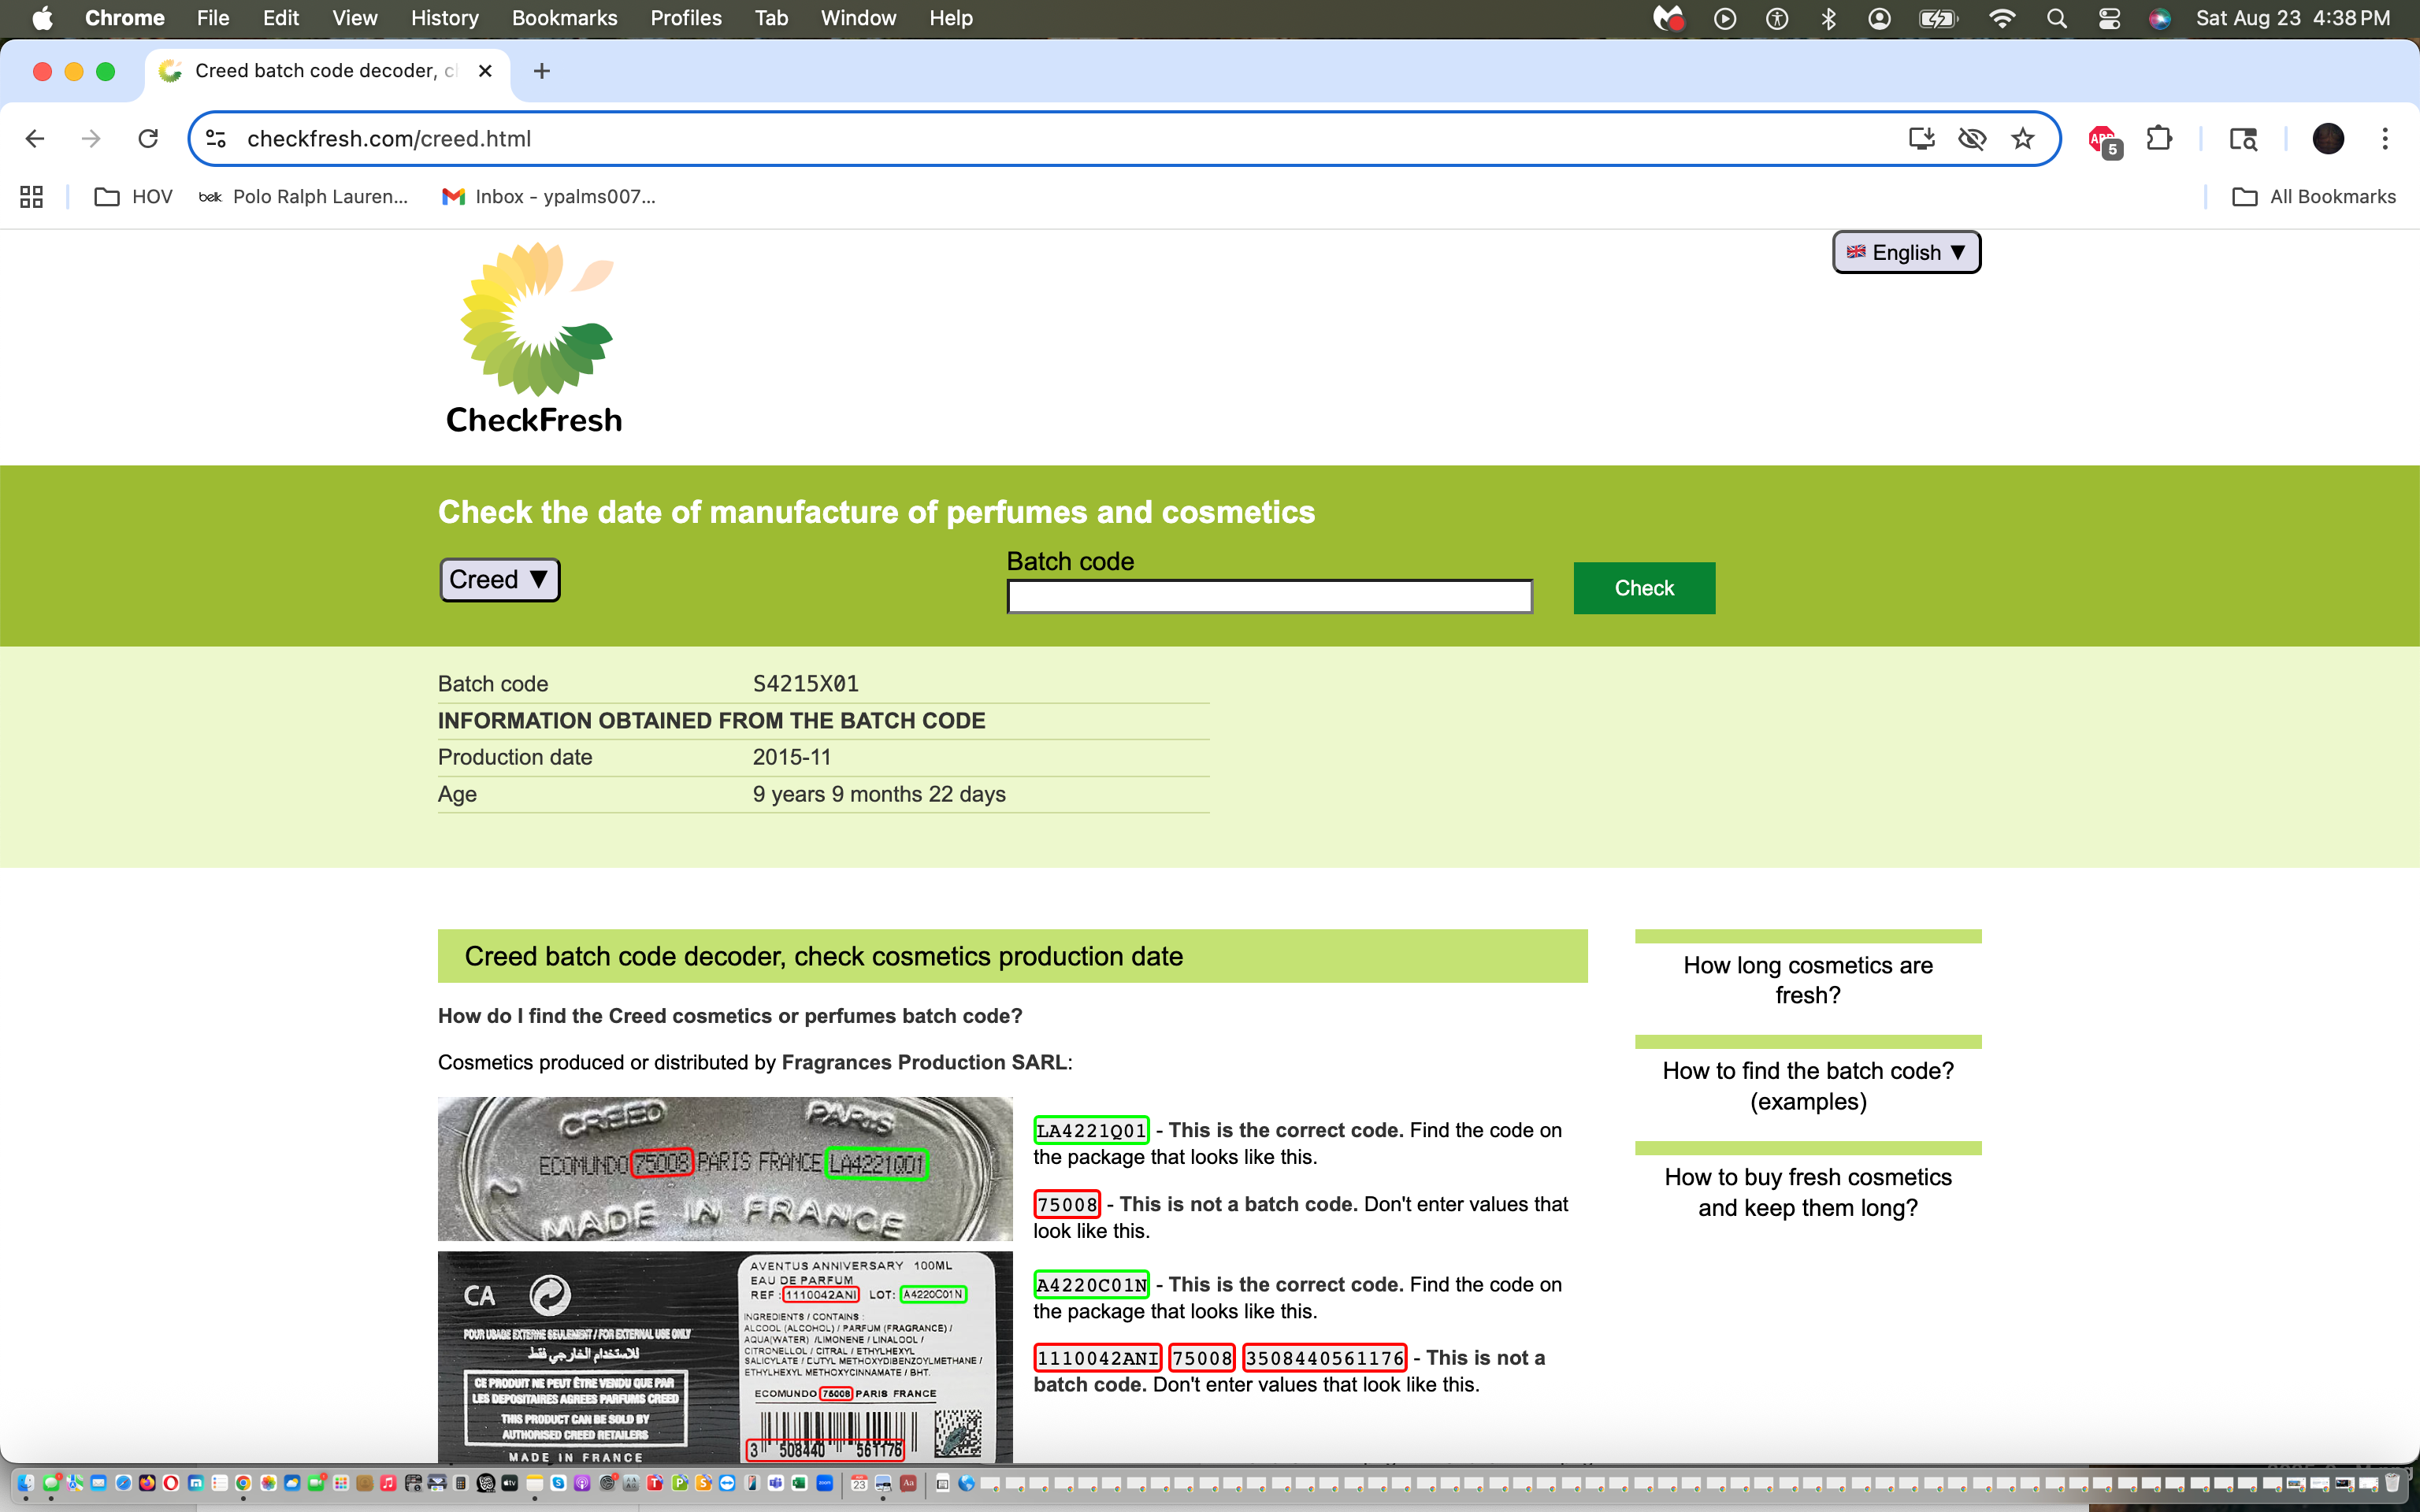This screenshot has height=1512, width=2420.
Task: Expand the English language selector
Action: tap(1906, 252)
